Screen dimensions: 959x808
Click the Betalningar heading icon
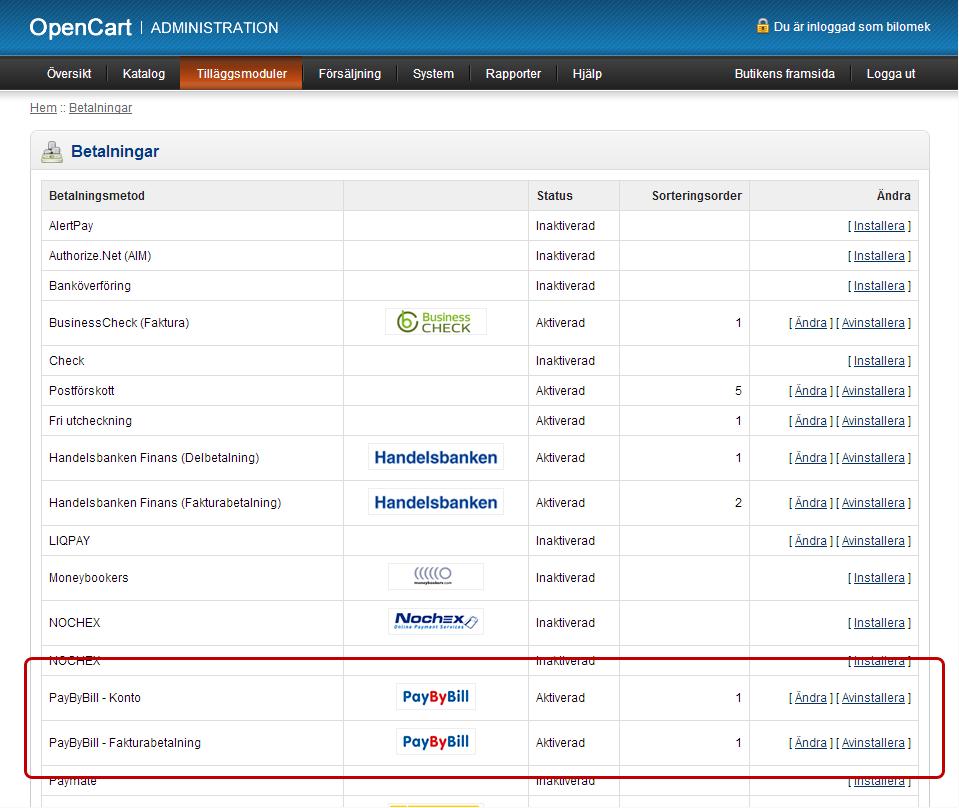[52, 152]
